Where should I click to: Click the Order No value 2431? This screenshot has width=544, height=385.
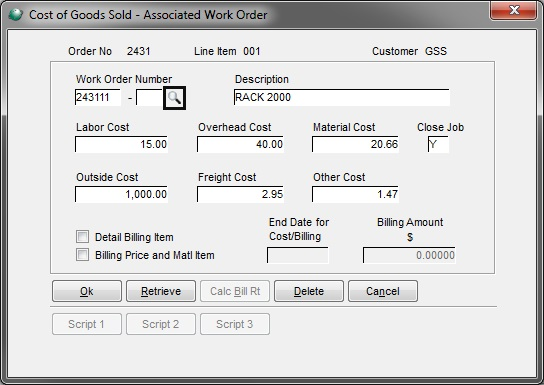pyautogui.click(x=138, y=51)
